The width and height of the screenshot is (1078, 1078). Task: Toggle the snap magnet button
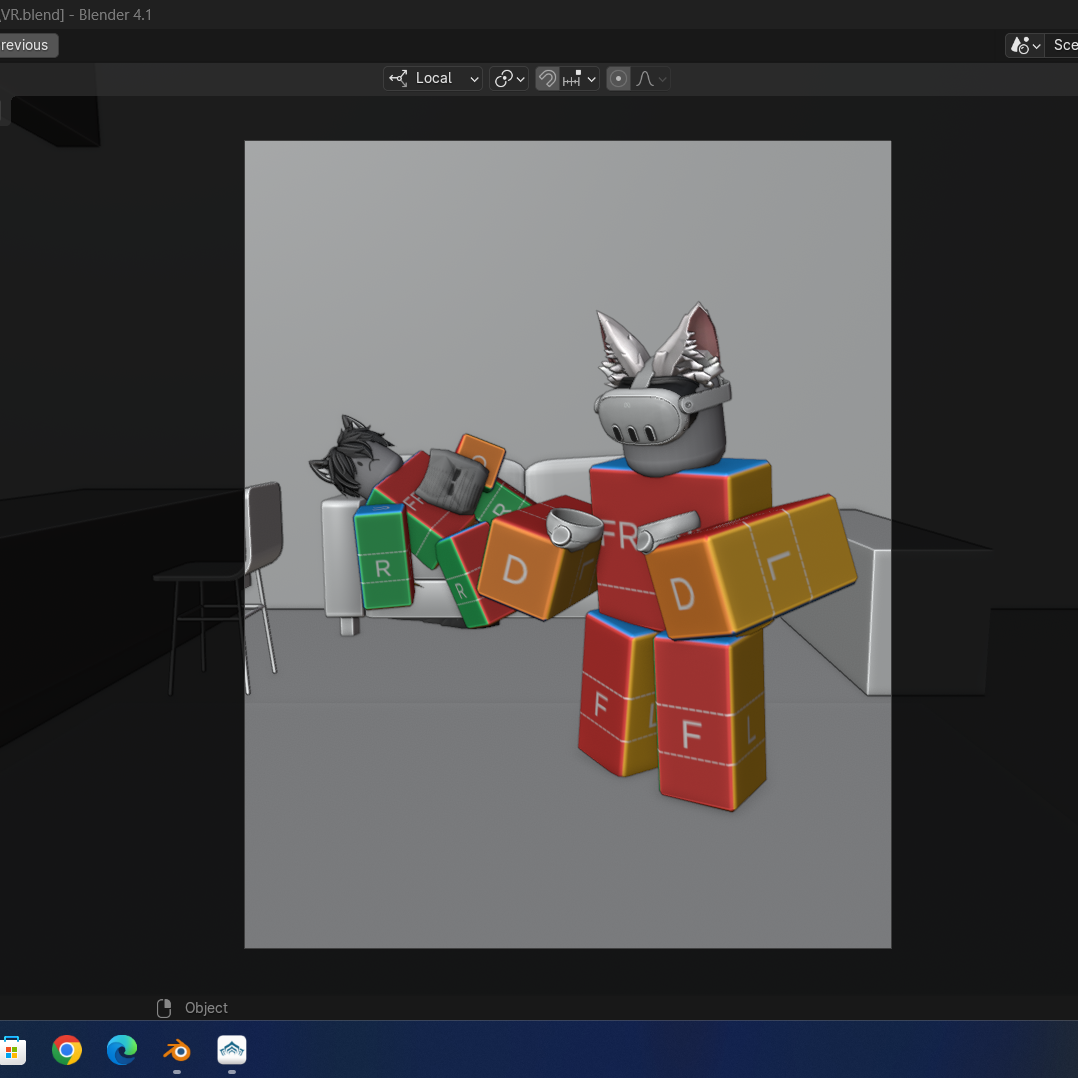(547, 78)
